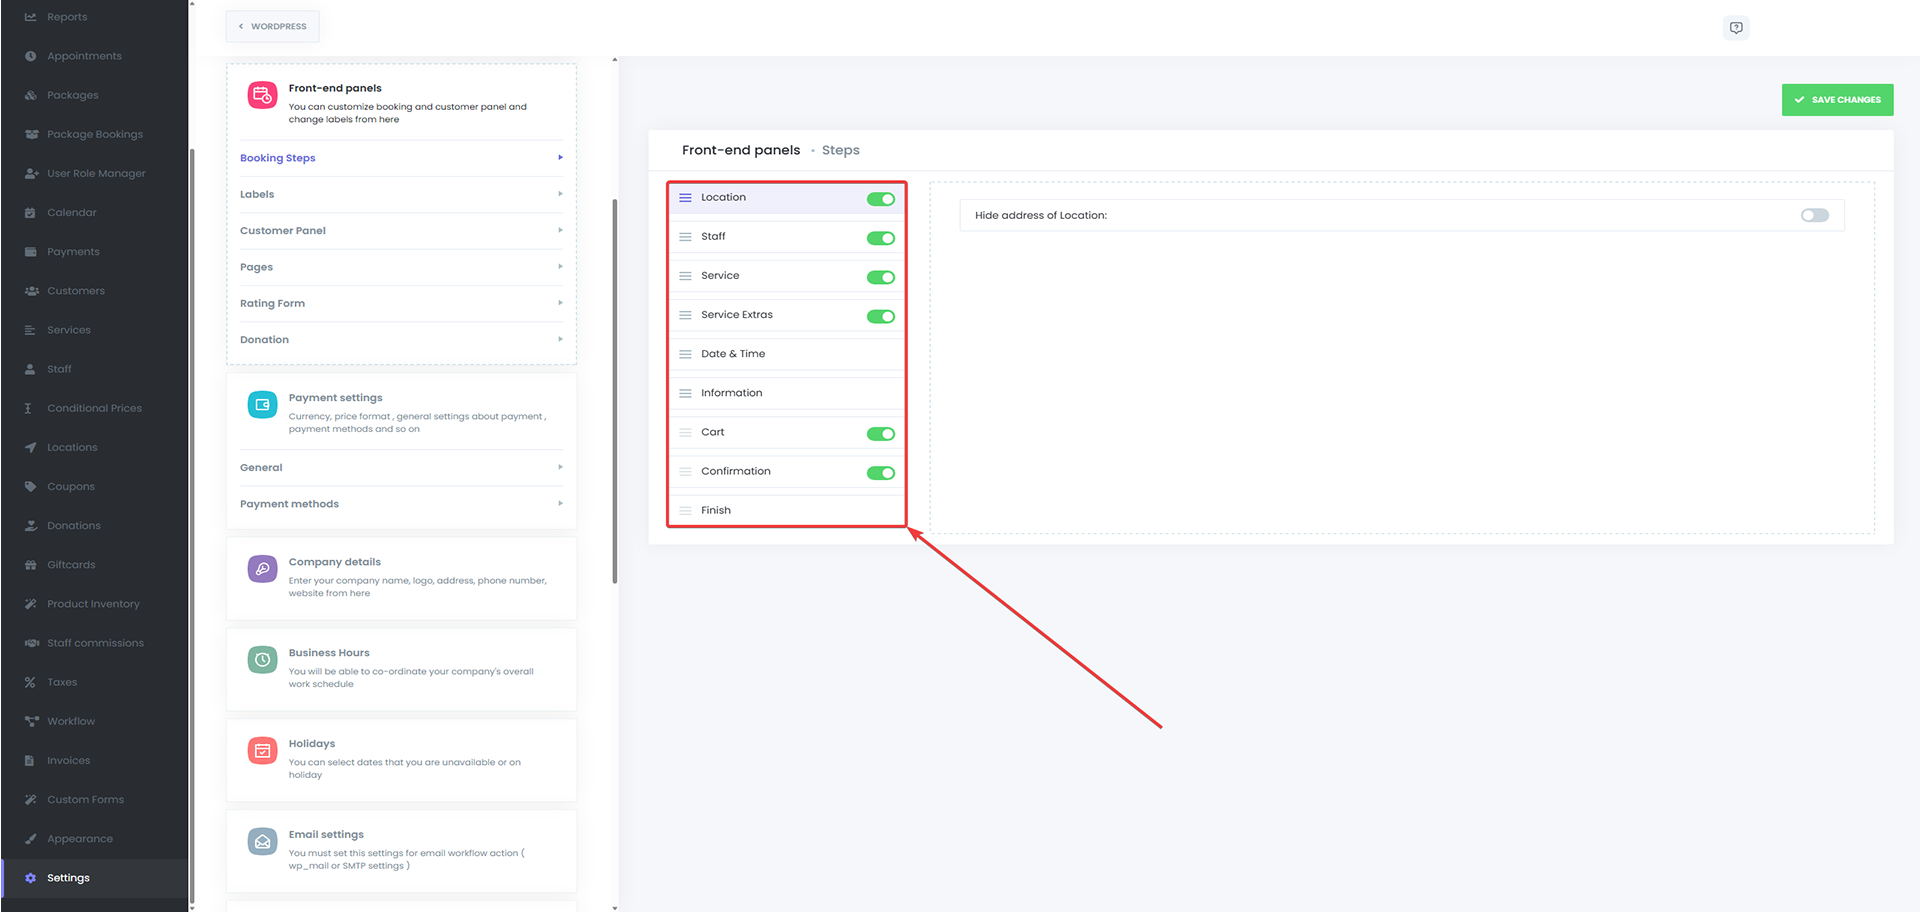Viewport: 1920px width, 912px height.
Task: Turn off the Cart step toggle
Action: (880, 434)
